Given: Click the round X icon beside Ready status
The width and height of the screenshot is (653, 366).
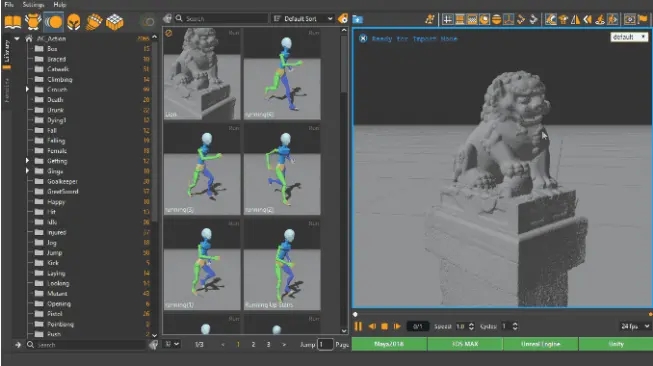Looking at the screenshot, I should 363,39.
